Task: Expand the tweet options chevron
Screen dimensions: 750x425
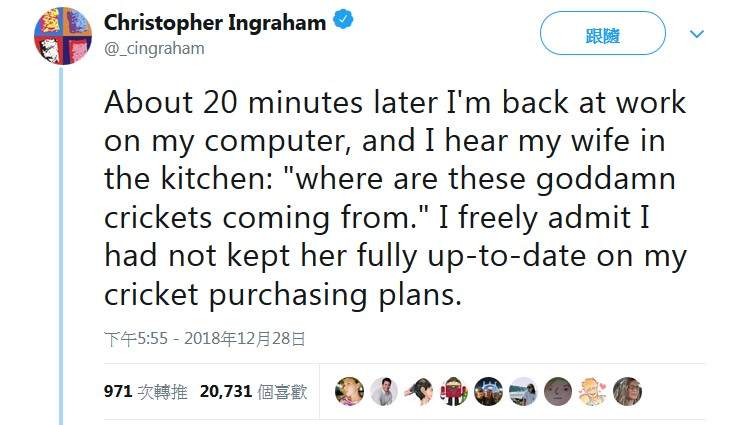Action: pyautogui.click(x=698, y=34)
